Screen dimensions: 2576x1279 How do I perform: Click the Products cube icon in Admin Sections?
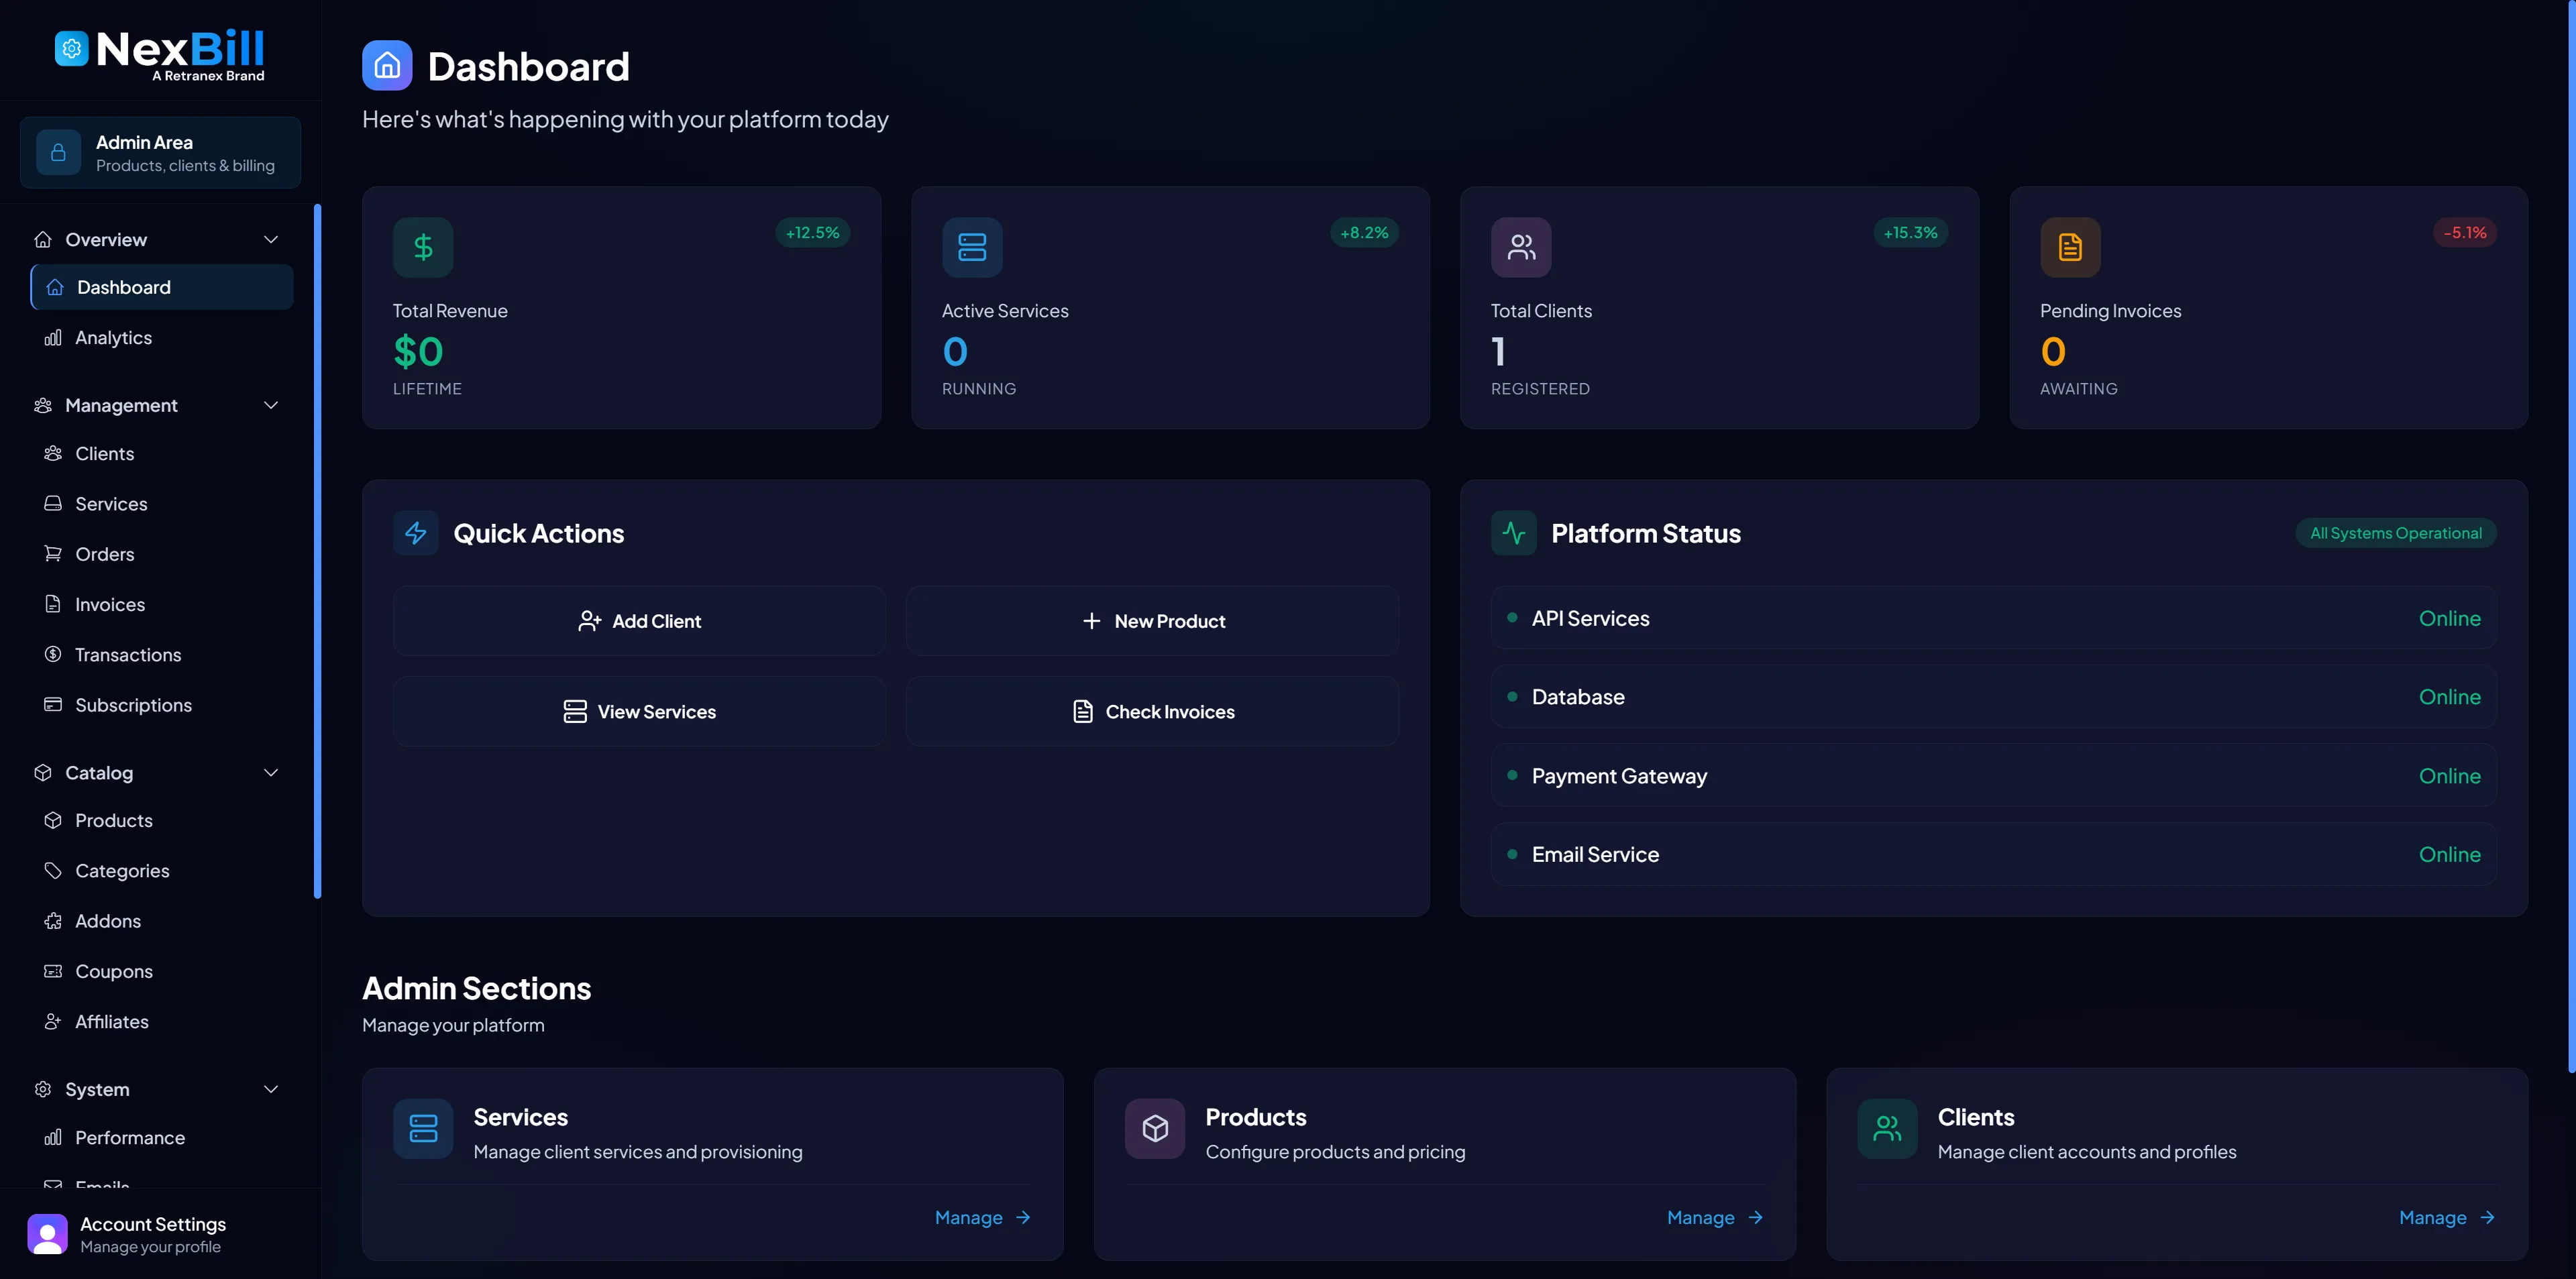pyautogui.click(x=1154, y=1128)
